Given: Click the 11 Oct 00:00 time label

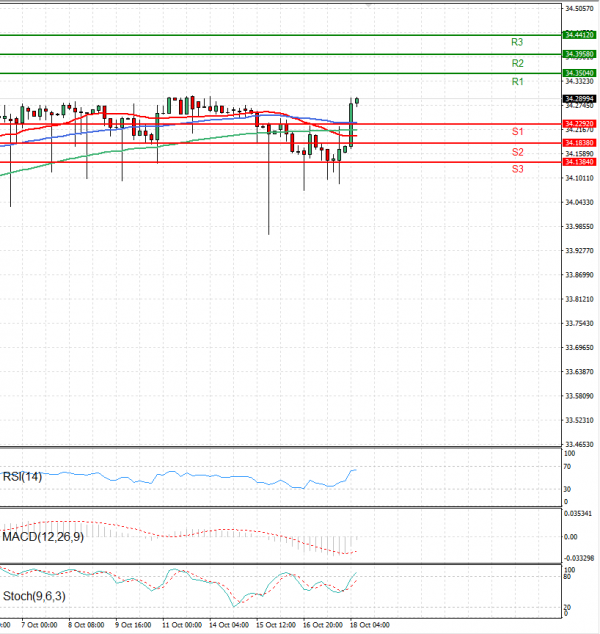Looking at the screenshot, I should point(182,625).
